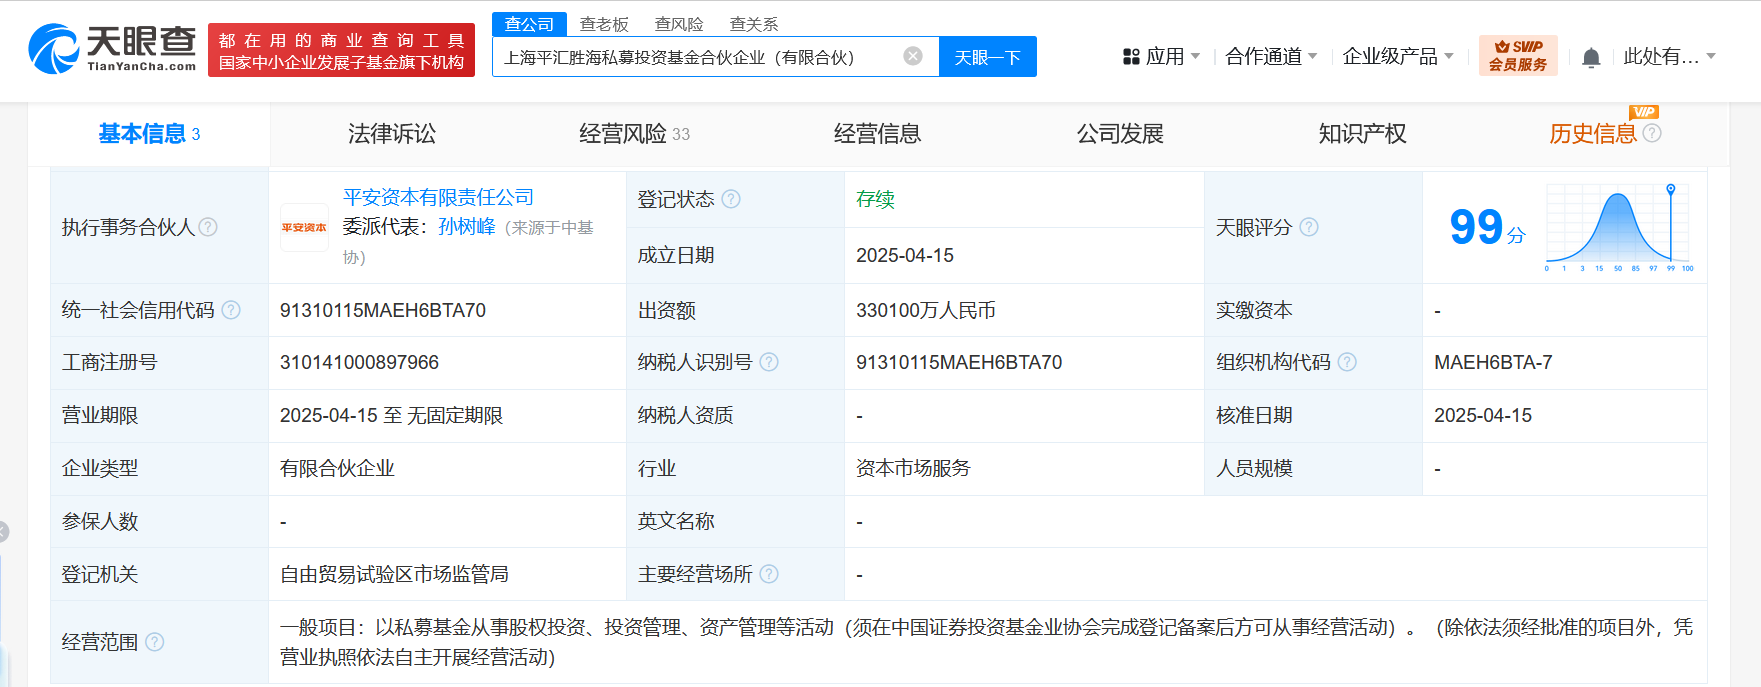
Task: Click the 有限合伙企业 type value
Action: click(x=337, y=468)
